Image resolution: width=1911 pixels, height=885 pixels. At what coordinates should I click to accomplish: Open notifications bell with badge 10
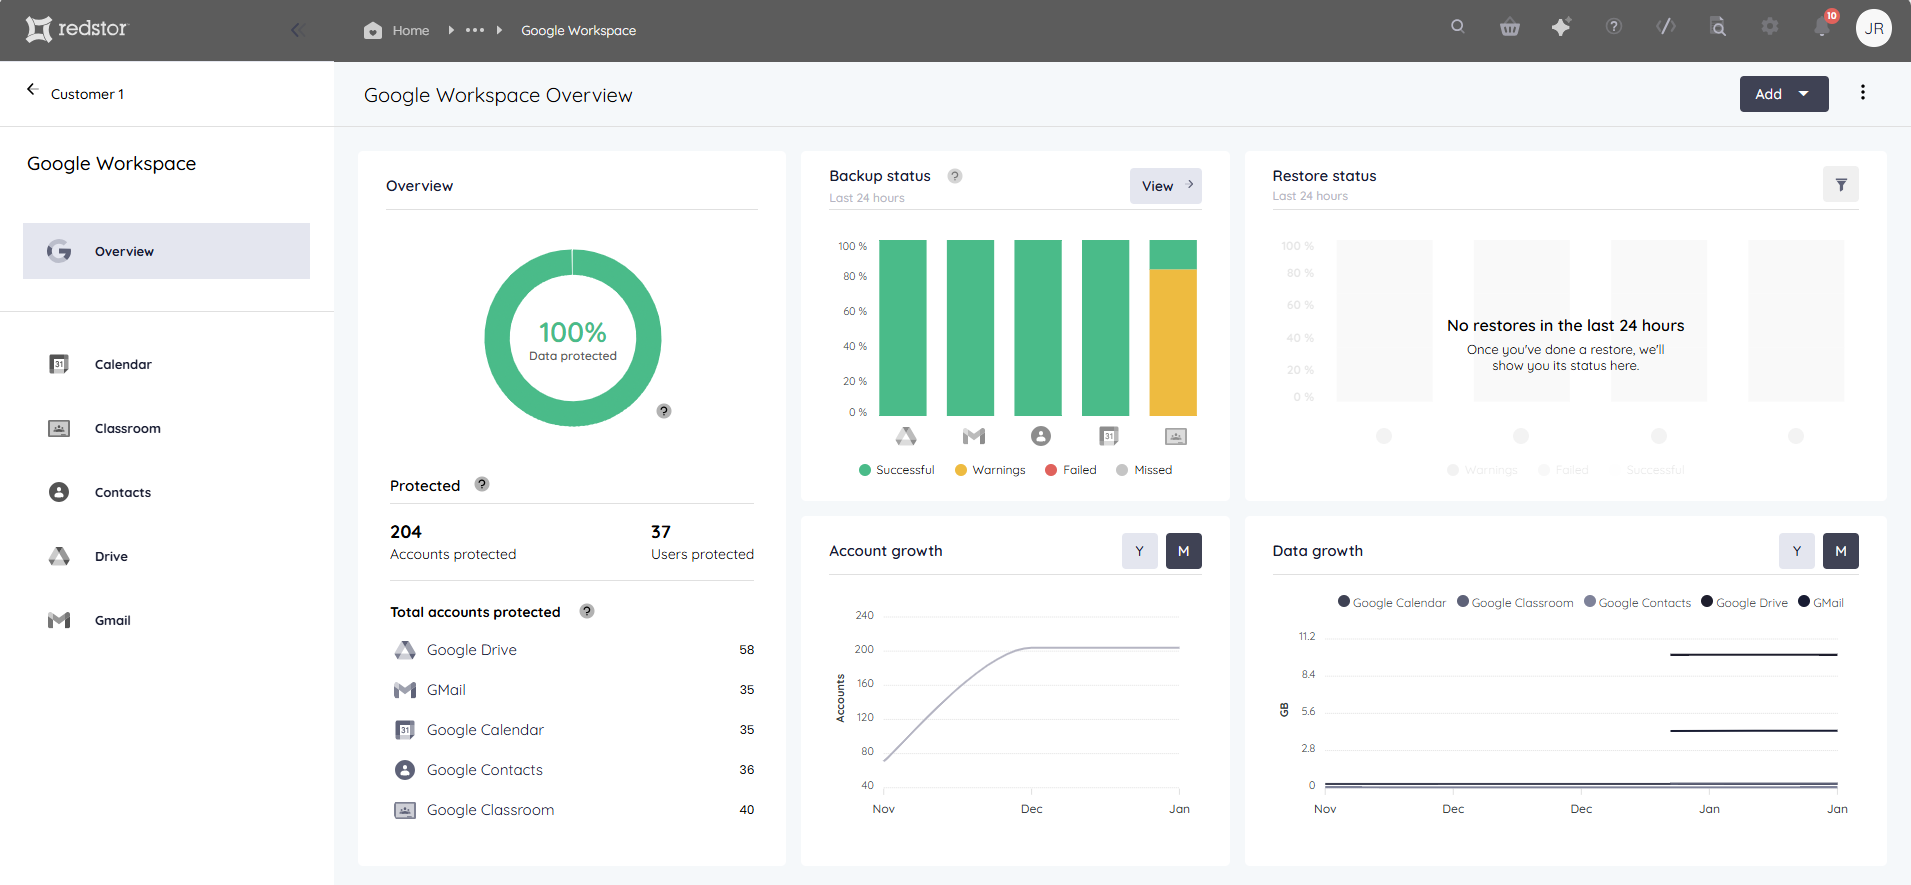coord(1823,26)
